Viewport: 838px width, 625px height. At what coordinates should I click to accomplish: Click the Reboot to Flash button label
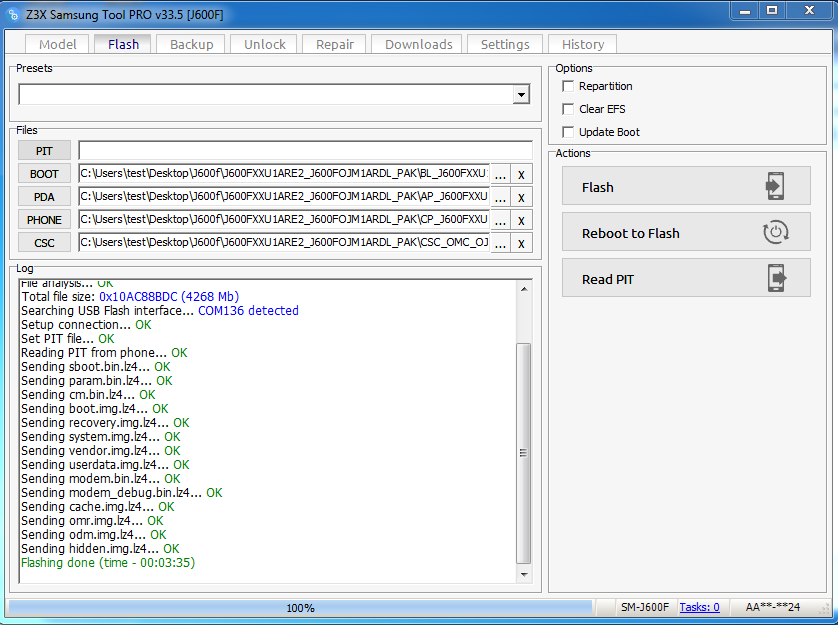click(x=631, y=234)
